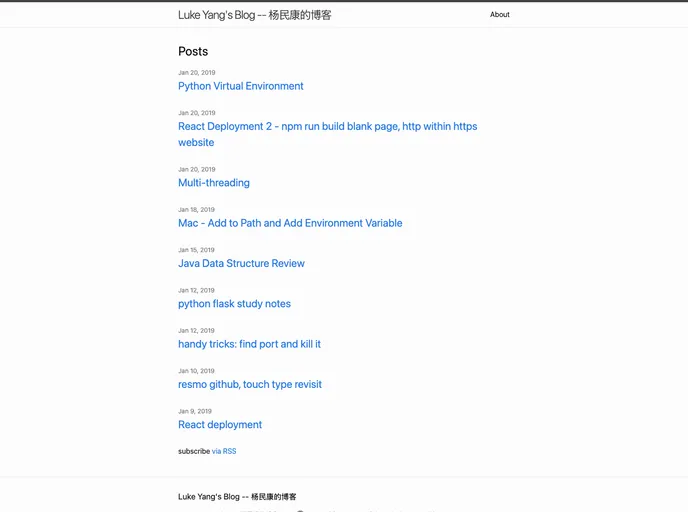Subscribe via RSS link
This screenshot has width=688, height=512.
[224, 451]
